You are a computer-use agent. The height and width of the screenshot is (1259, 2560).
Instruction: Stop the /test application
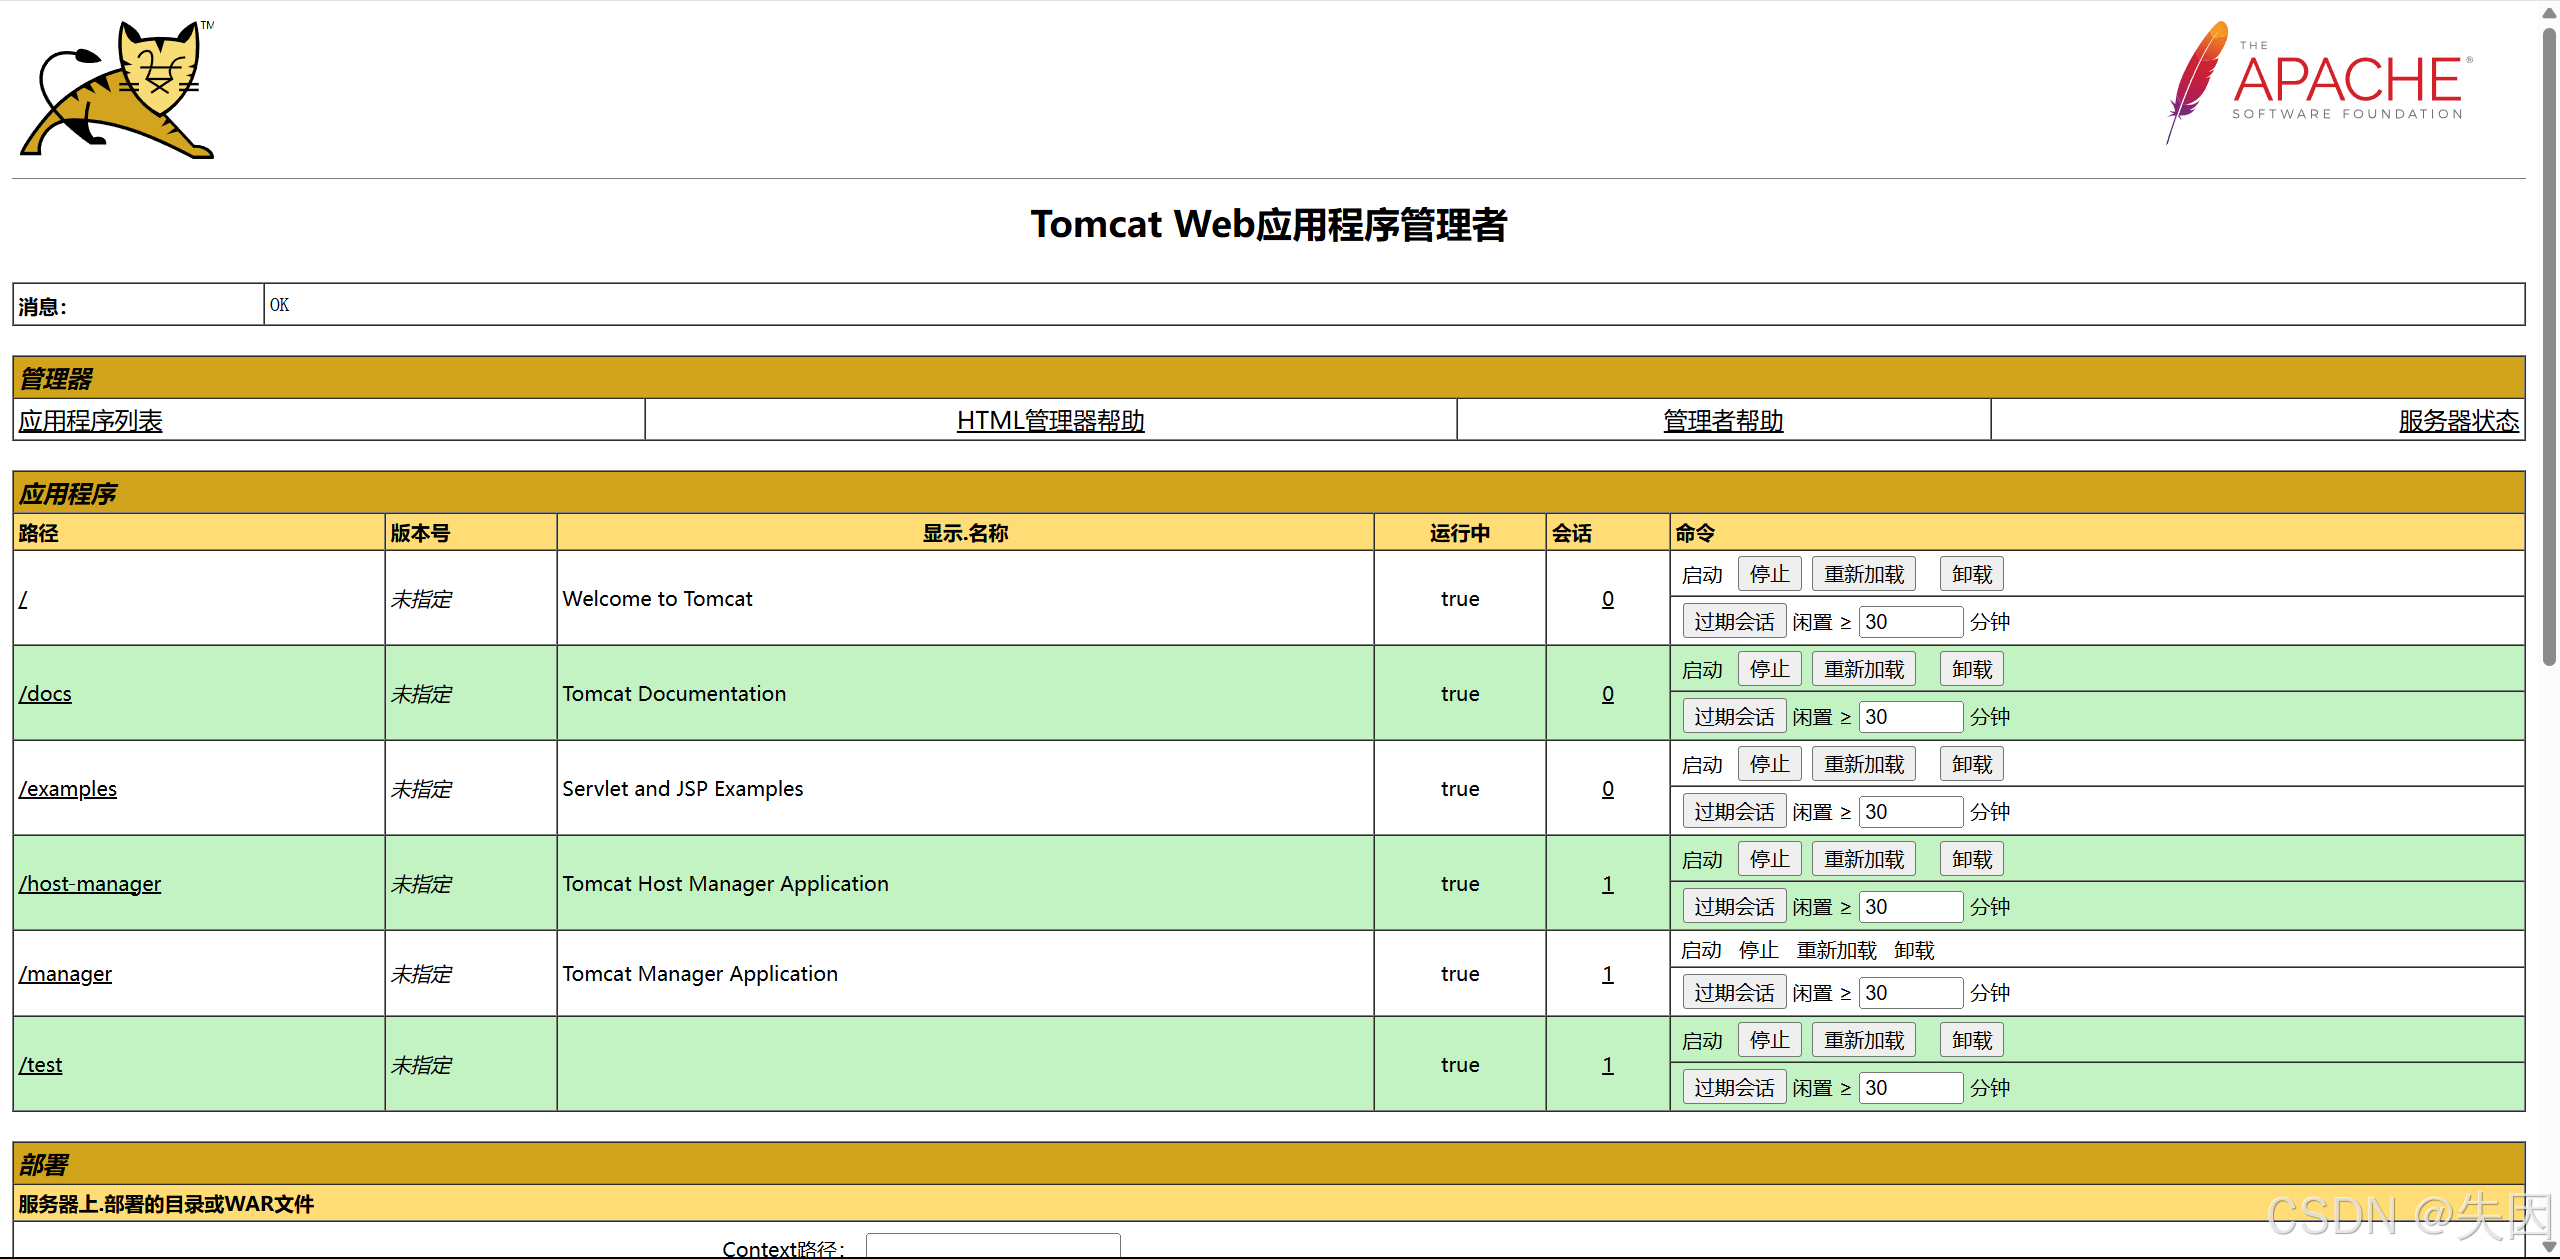[1769, 1040]
